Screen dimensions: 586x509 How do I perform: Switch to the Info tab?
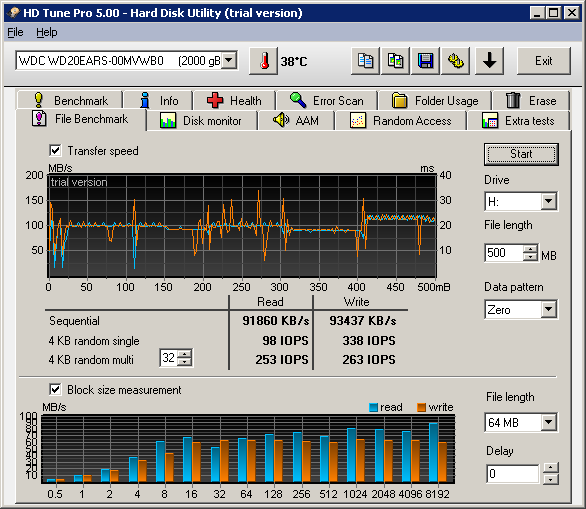(158, 101)
